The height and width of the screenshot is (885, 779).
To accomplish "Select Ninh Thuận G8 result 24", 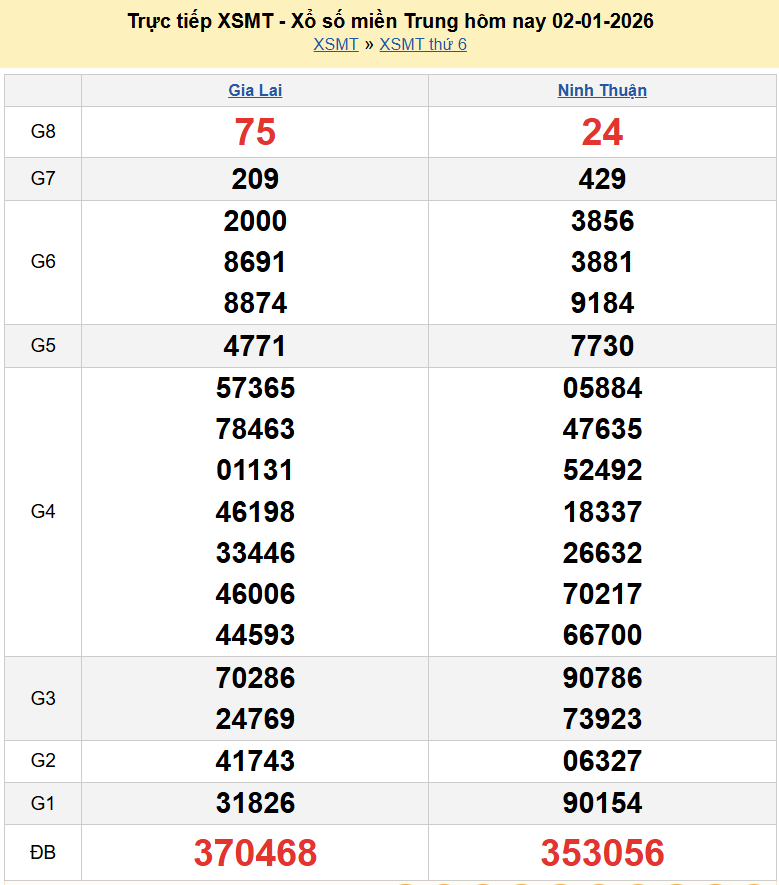I will [x=602, y=132].
